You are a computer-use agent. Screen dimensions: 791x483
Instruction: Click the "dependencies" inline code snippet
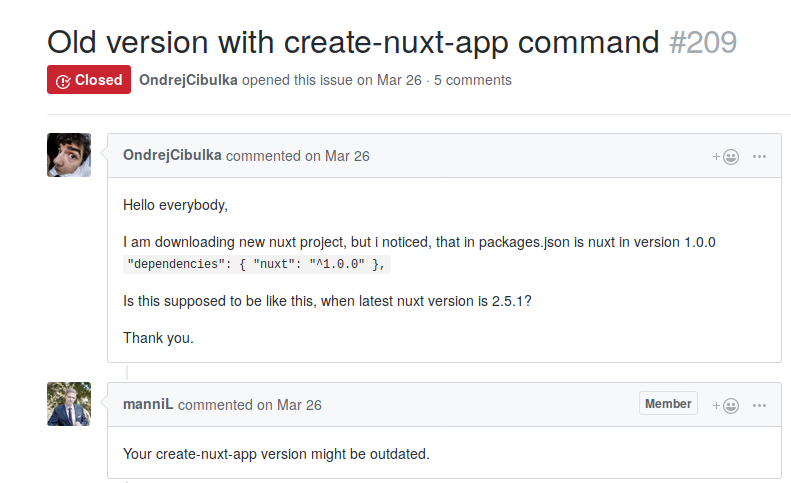(256, 264)
